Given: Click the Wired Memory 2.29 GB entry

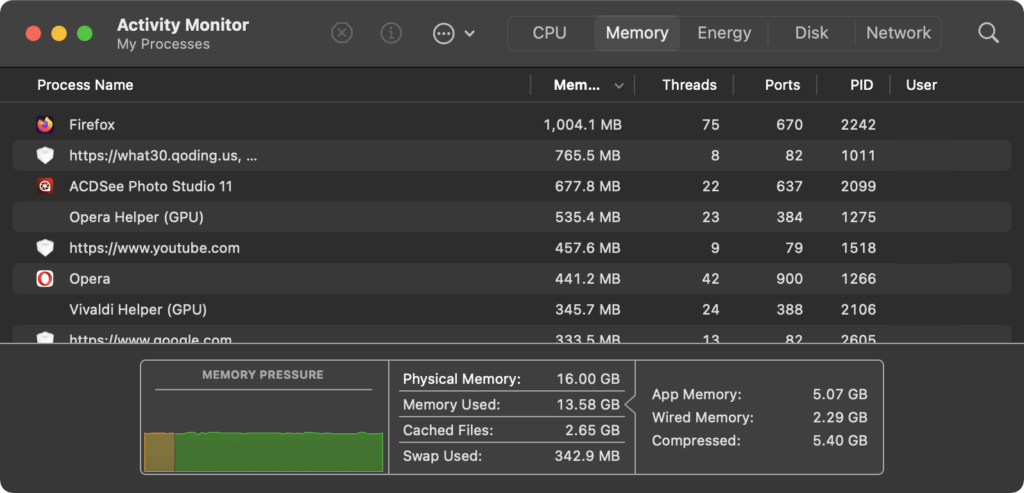Looking at the screenshot, I should [760, 417].
